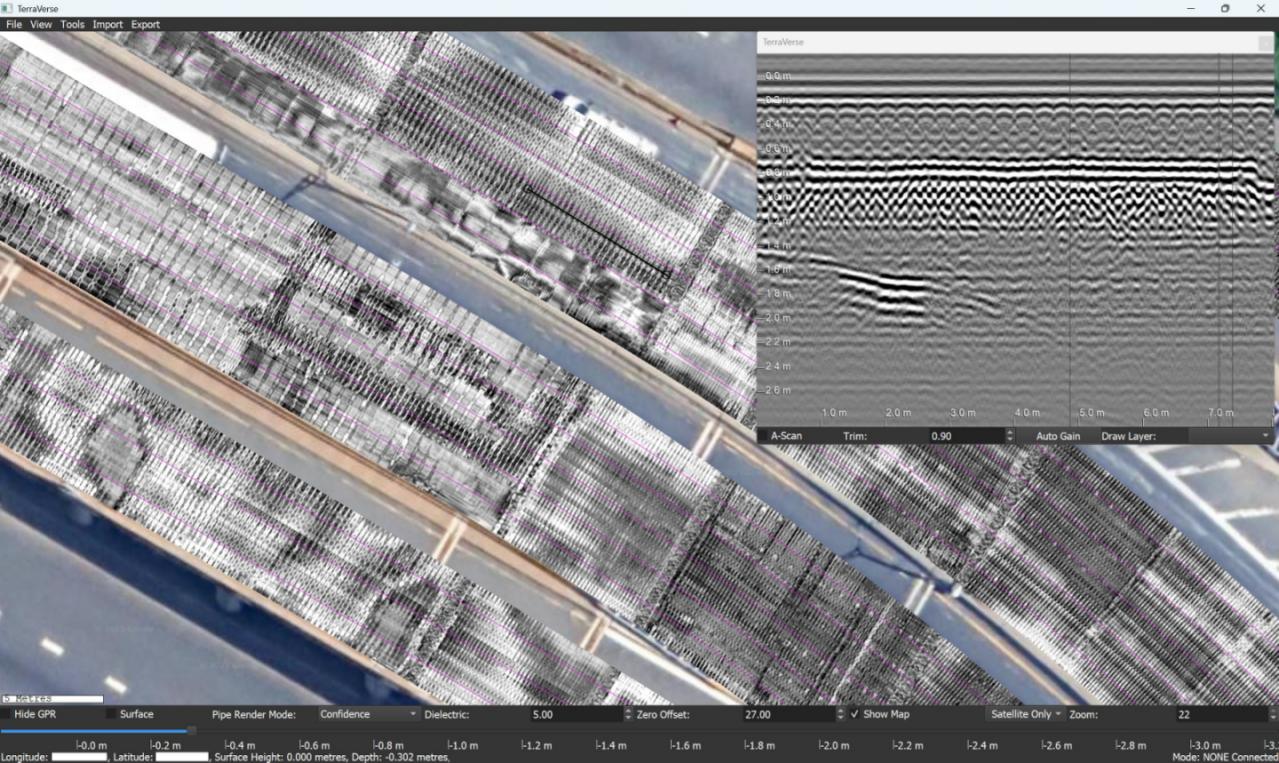Image resolution: width=1279 pixels, height=763 pixels.
Task: Enable the A-Scan checkbox
Action: click(763, 436)
